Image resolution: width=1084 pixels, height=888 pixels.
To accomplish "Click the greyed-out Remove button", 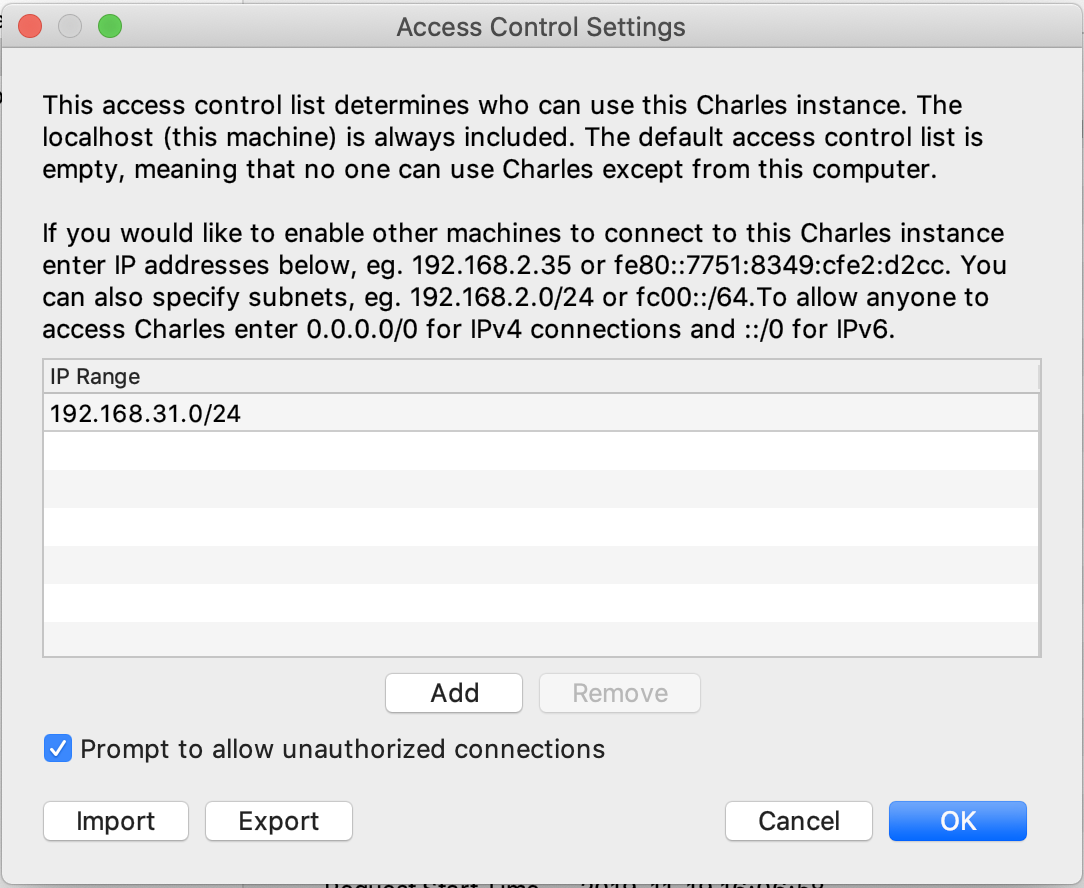I will [x=619, y=693].
